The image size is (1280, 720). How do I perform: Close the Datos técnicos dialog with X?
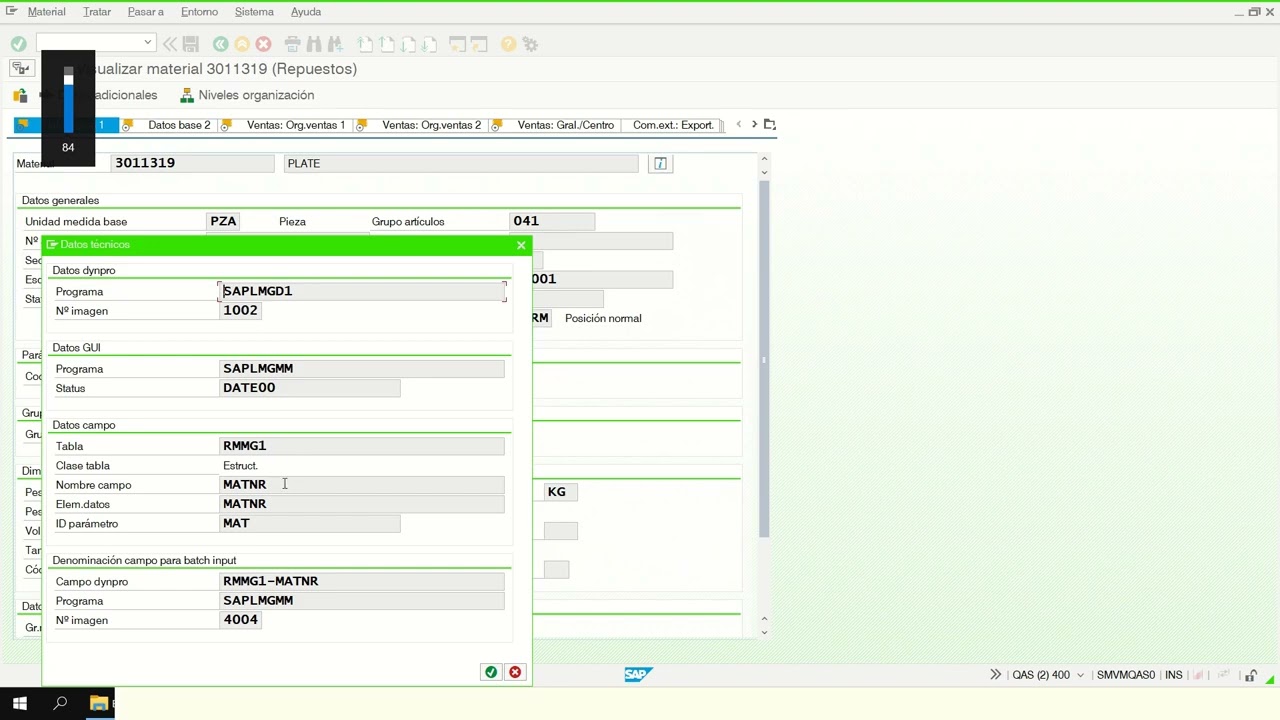coord(521,245)
